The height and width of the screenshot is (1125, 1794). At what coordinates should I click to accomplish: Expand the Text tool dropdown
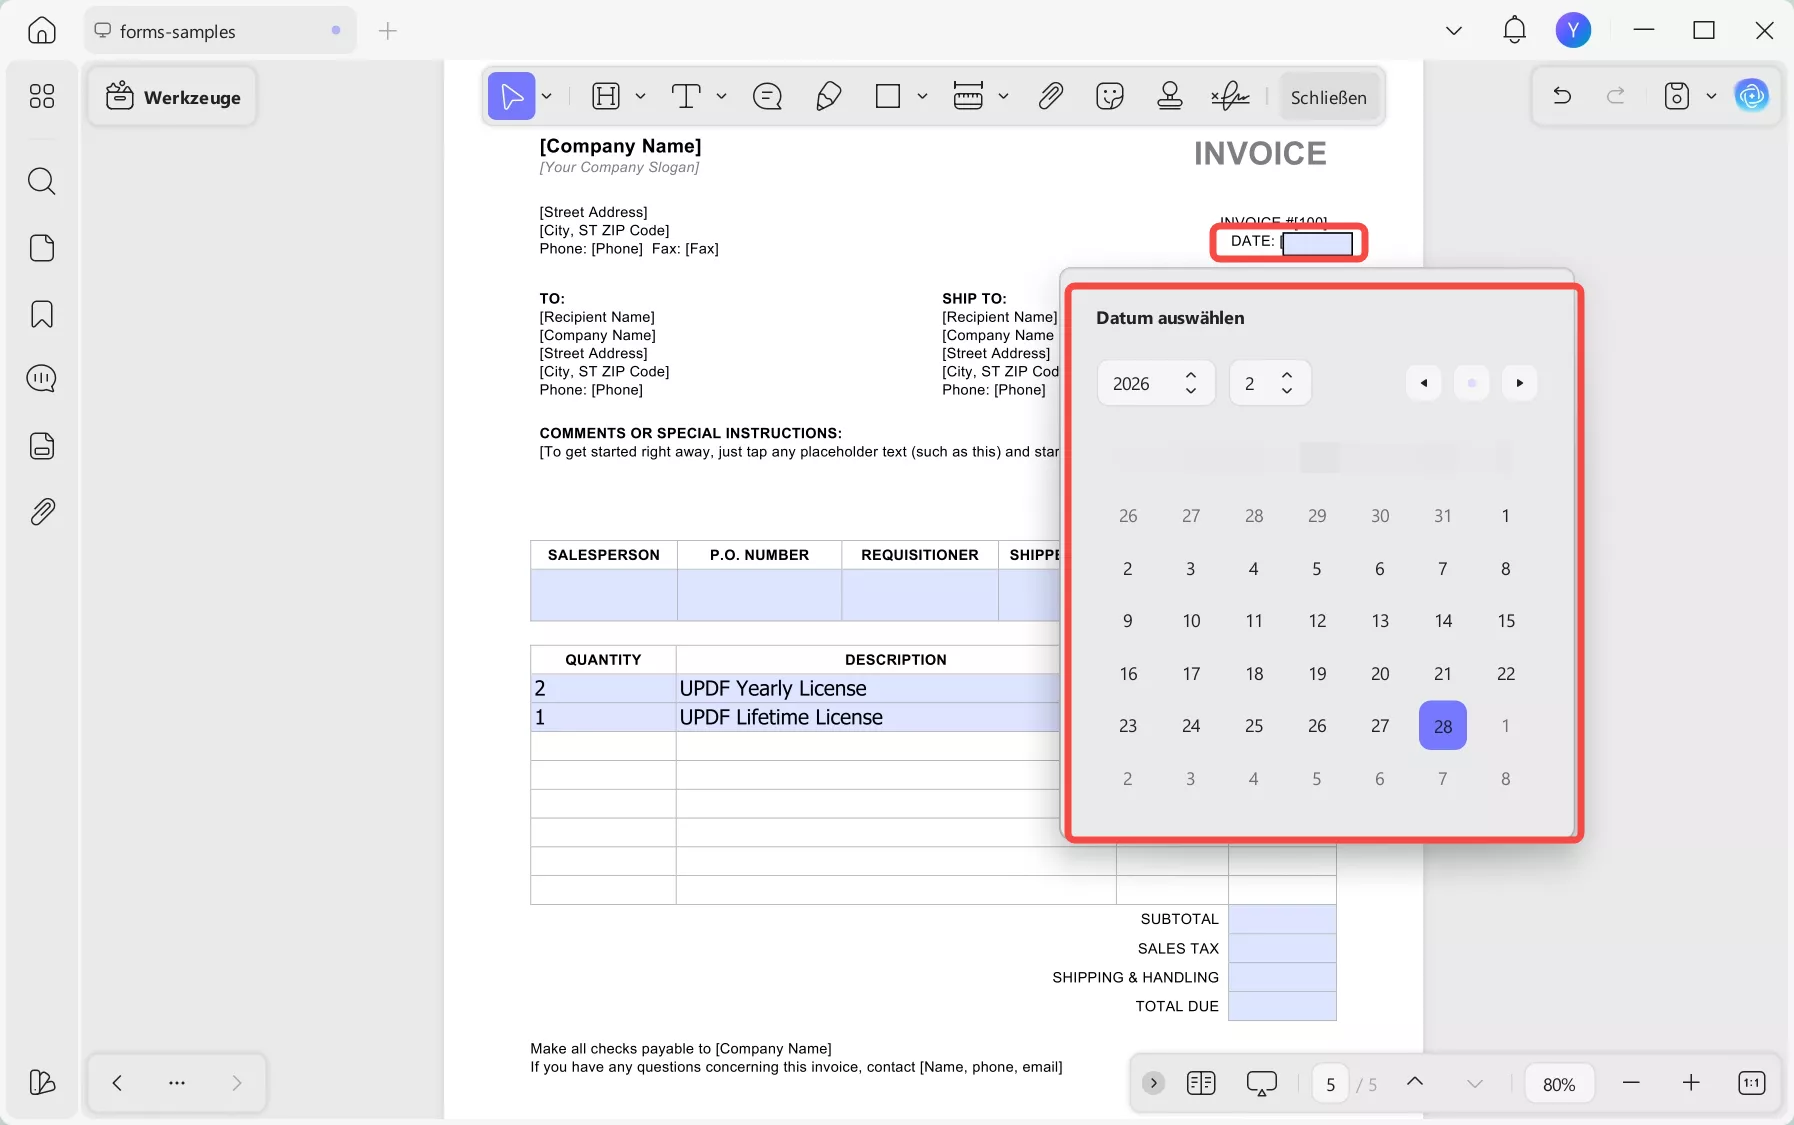pyautogui.click(x=722, y=96)
